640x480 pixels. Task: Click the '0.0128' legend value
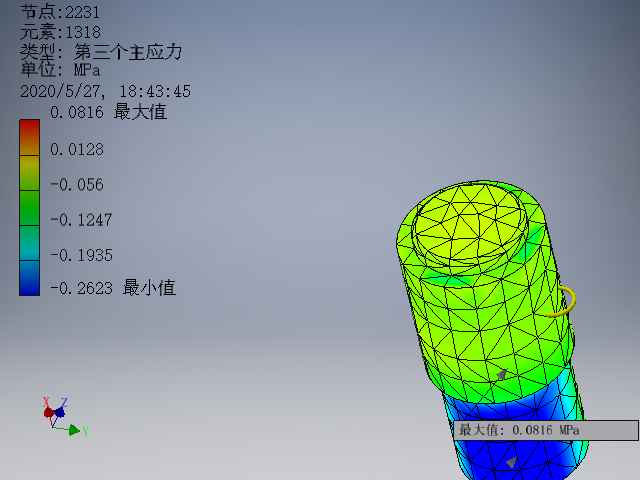(77, 149)
